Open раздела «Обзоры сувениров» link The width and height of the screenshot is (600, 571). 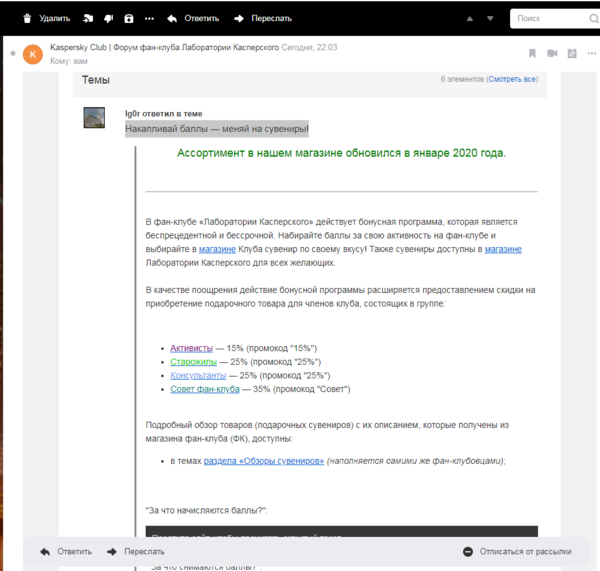(x=264, y=461)
